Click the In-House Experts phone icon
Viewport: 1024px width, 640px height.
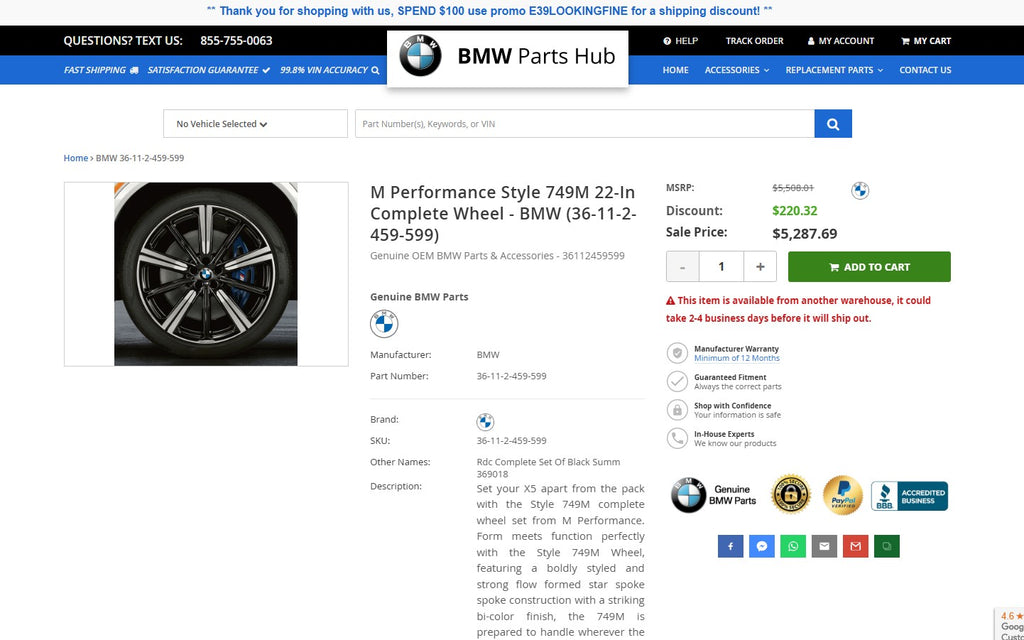click(677, 438)
